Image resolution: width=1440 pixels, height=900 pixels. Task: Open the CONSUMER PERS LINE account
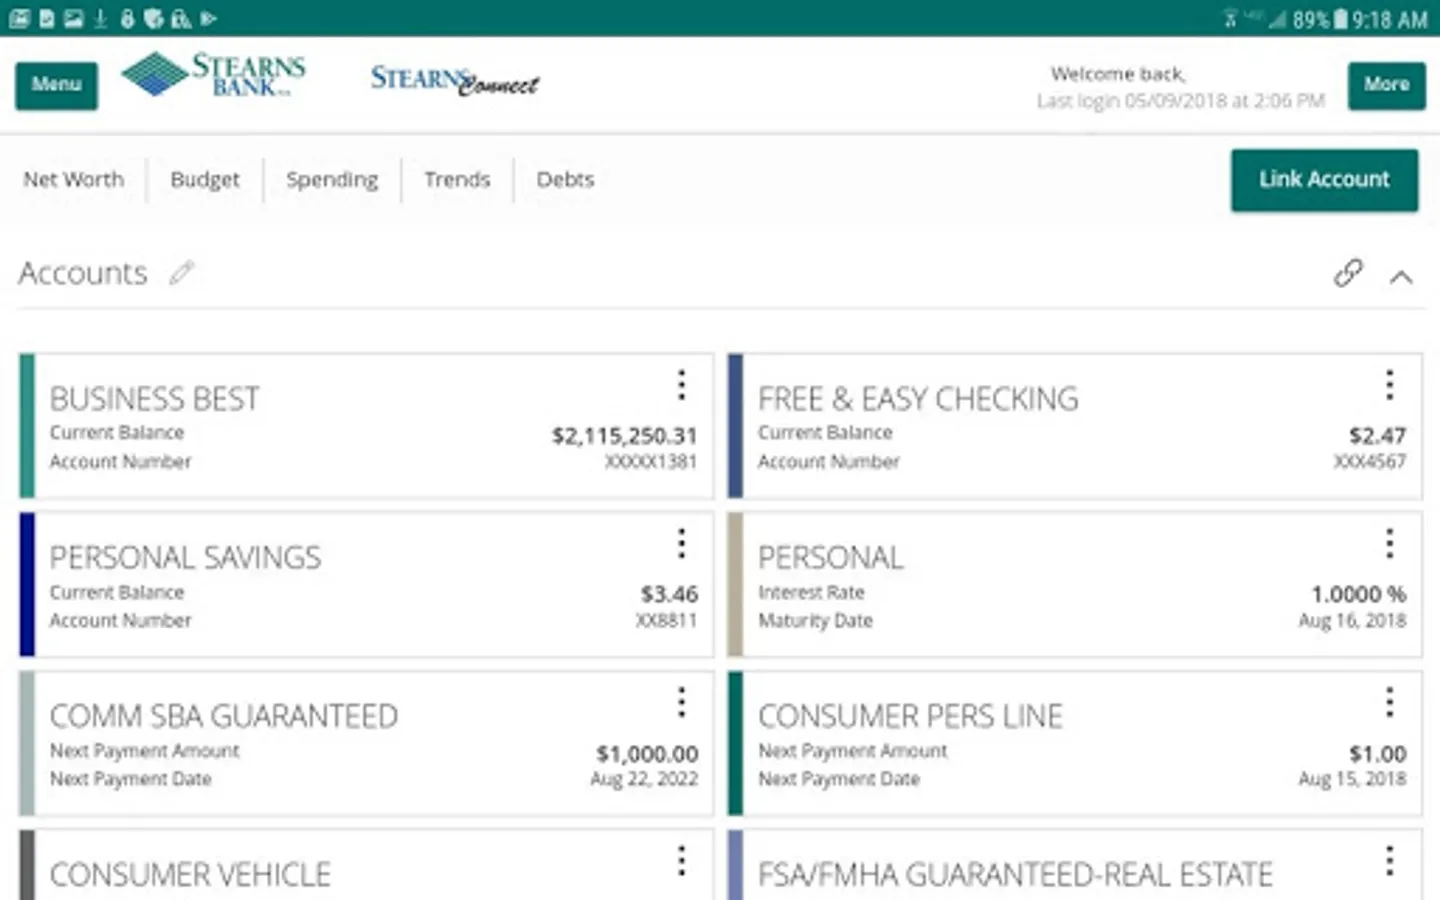coord(910,716)
